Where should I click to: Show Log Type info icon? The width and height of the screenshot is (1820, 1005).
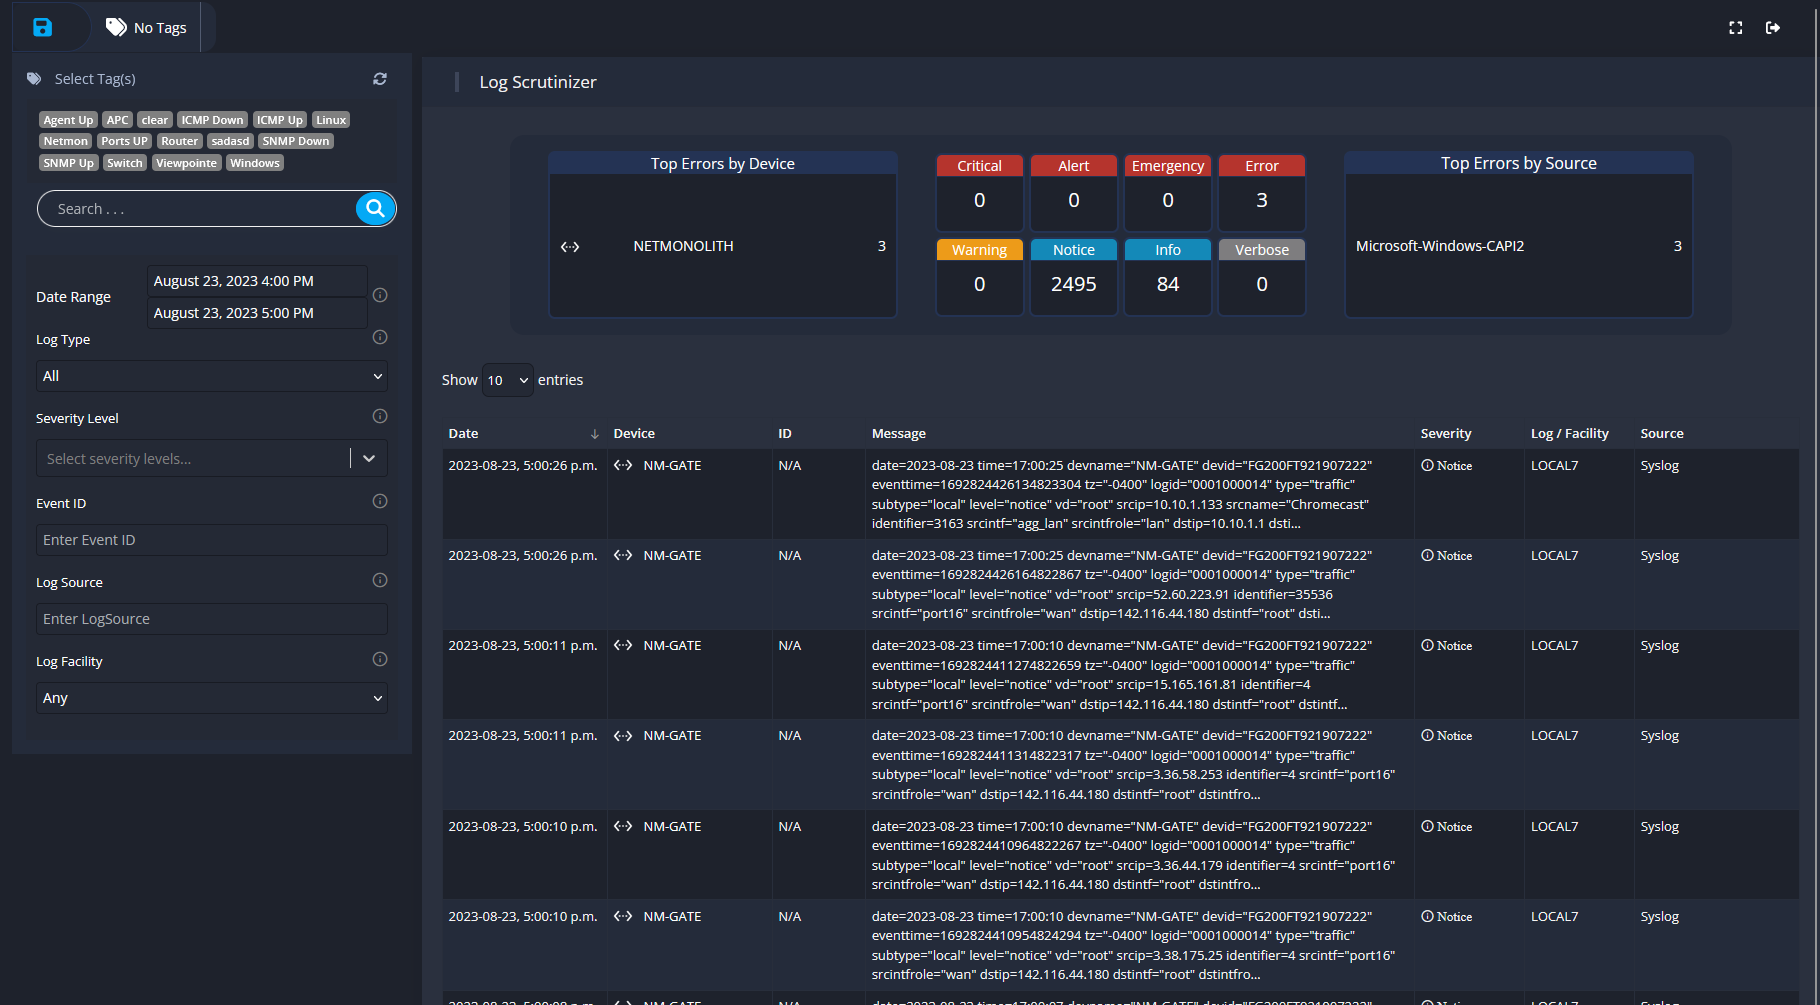click(x=380, y=337)
